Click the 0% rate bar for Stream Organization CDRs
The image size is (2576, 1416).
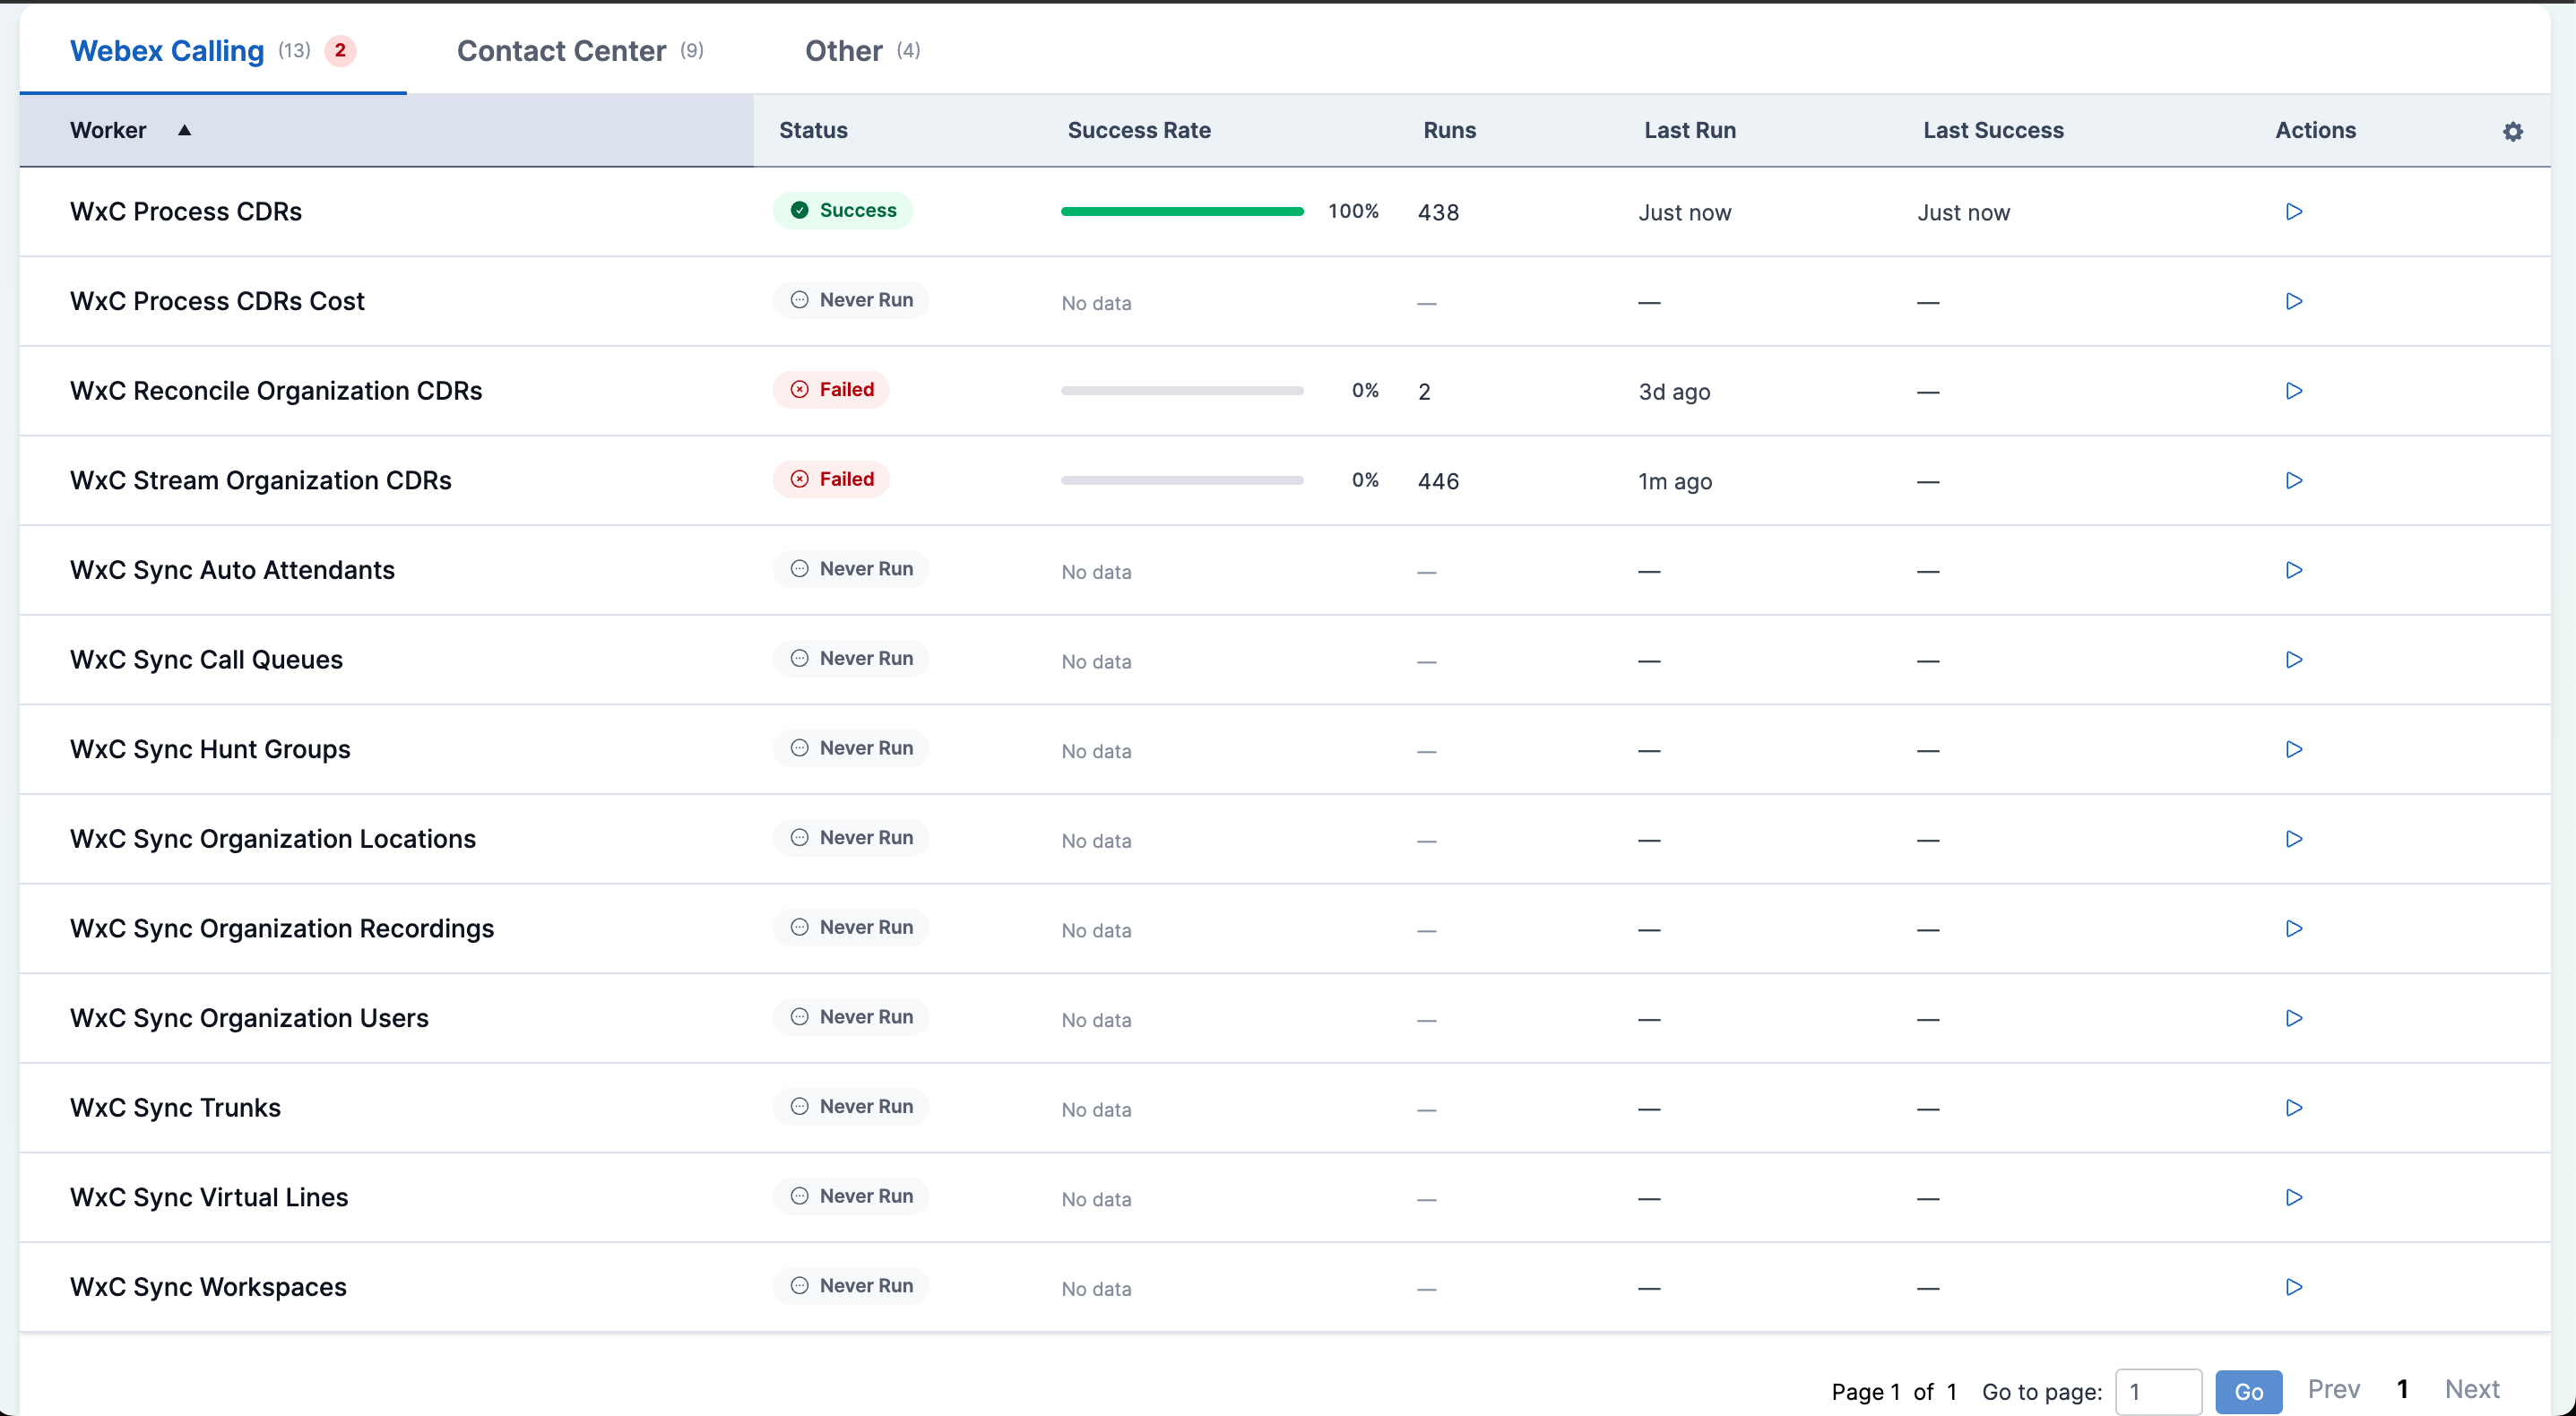point(1182,480)
